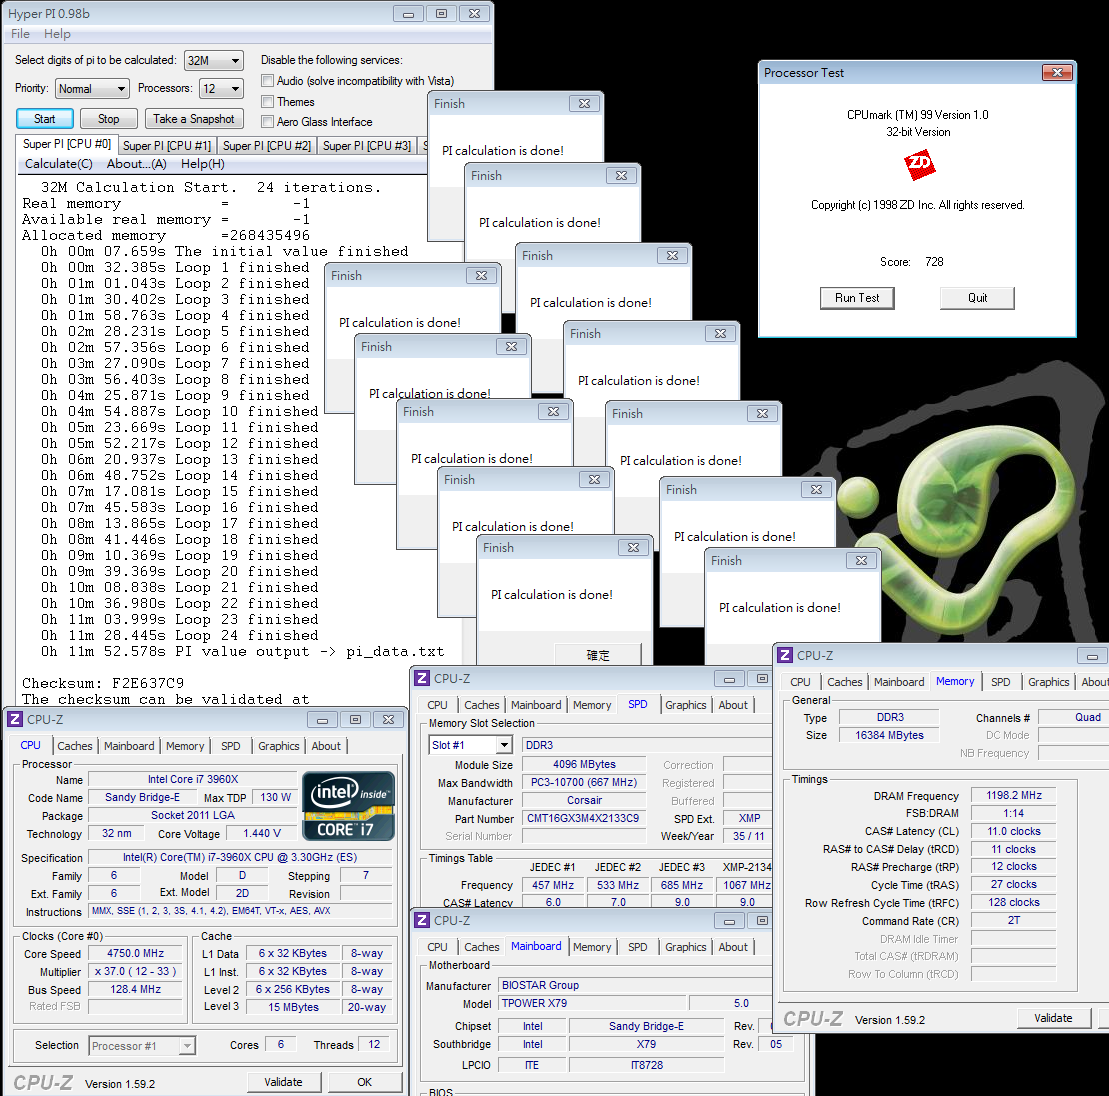
Task: Close the Processor Test window
Action: 1057,73
